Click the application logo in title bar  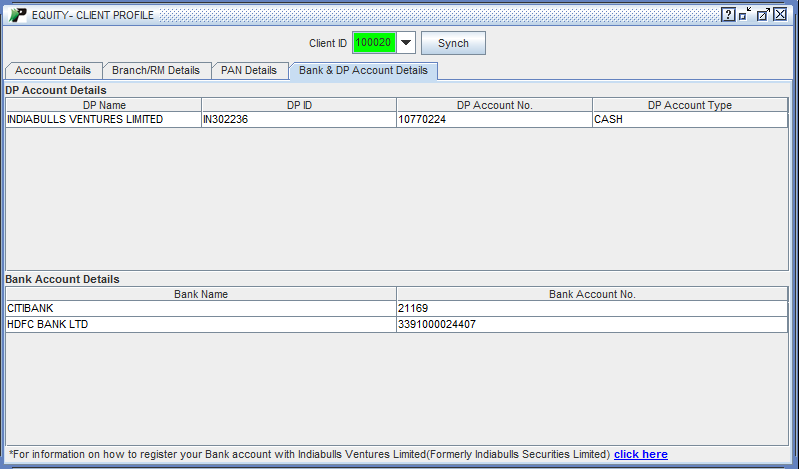tap(18, 15)
